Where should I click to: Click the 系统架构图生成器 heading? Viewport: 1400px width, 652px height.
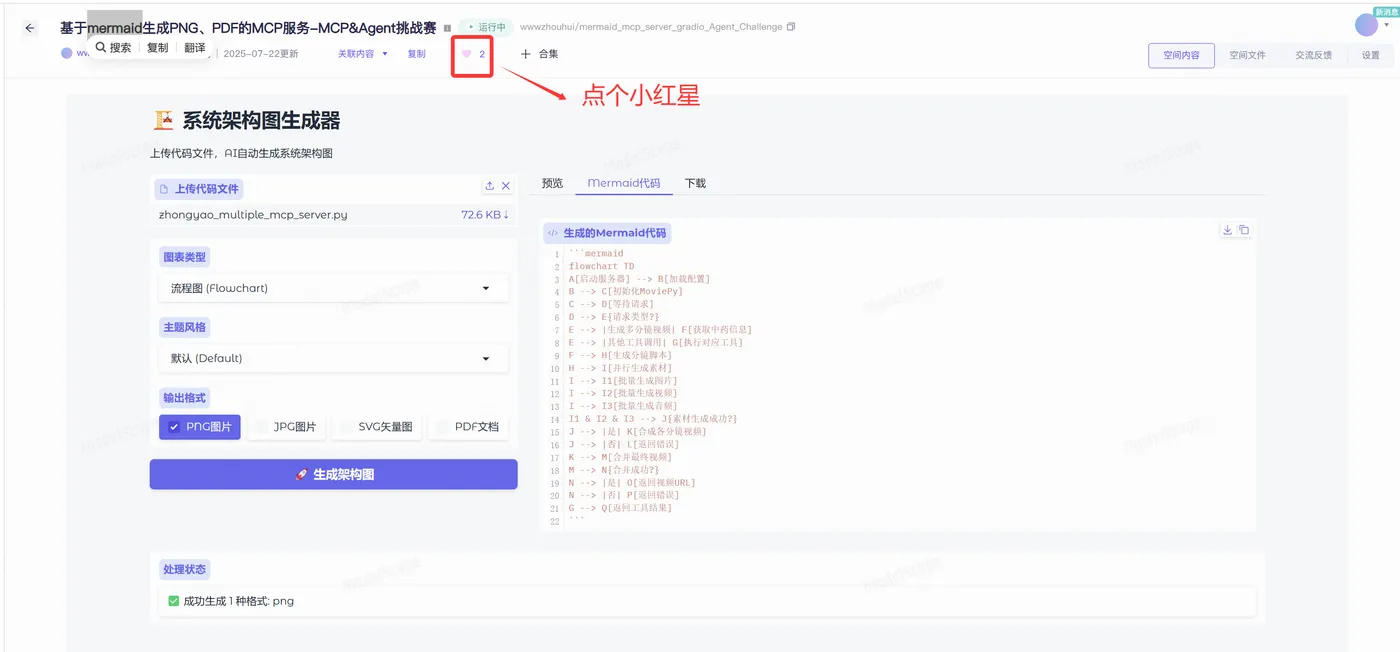tap(261, 121)
